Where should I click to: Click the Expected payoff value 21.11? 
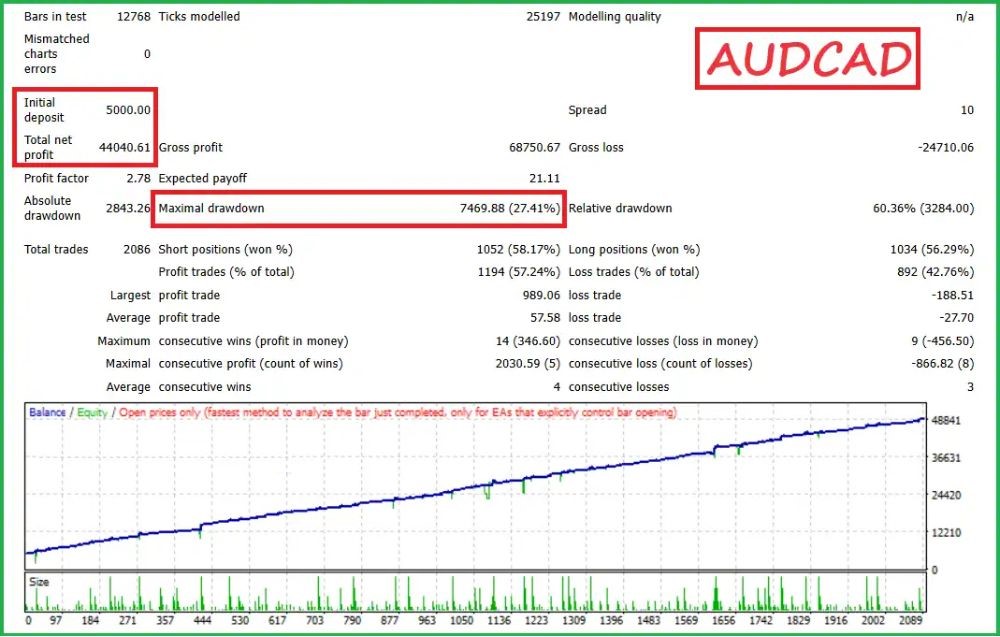click(x=544, y=179)
